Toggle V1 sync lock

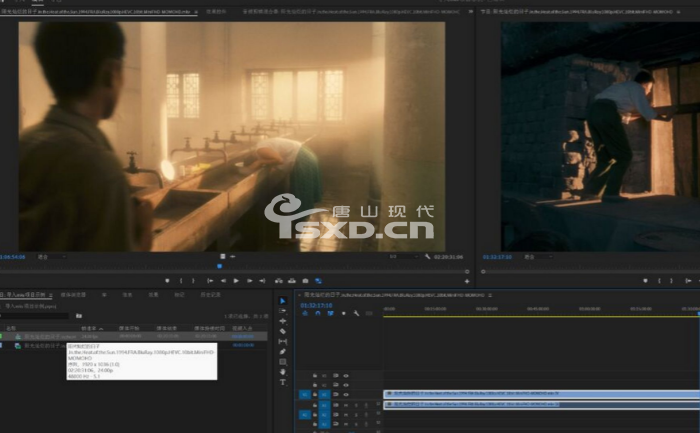click(x=335, y=395)
